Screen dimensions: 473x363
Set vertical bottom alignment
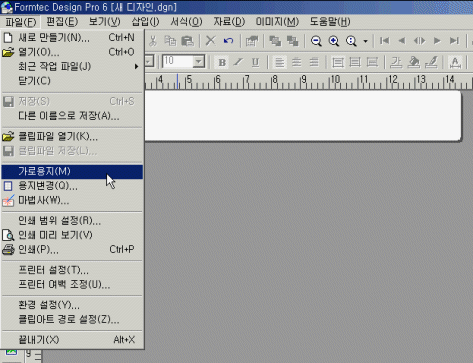[x=372, y=62]
